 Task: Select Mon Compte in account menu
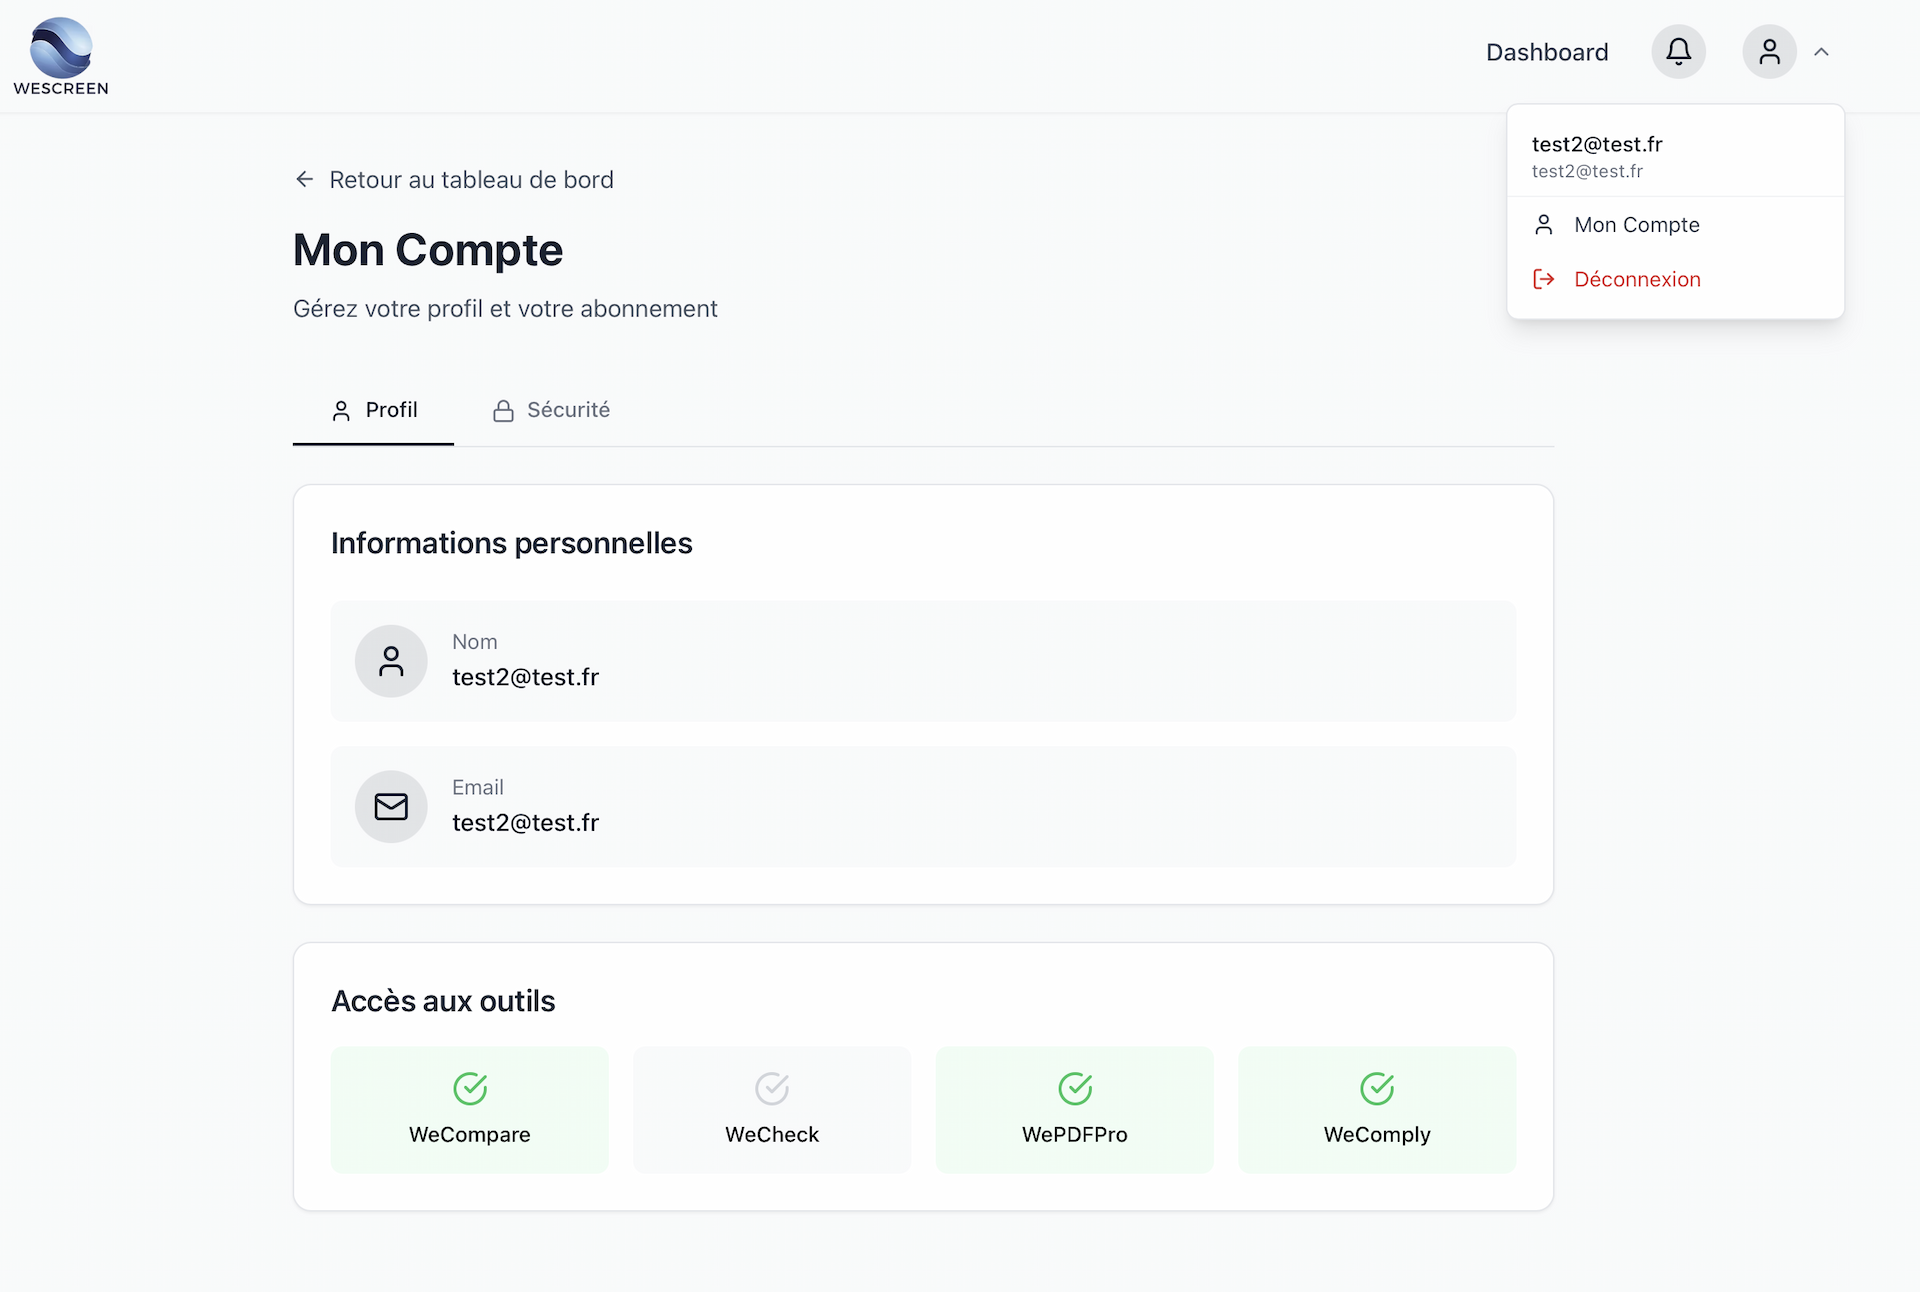(x=1675, y=225)
